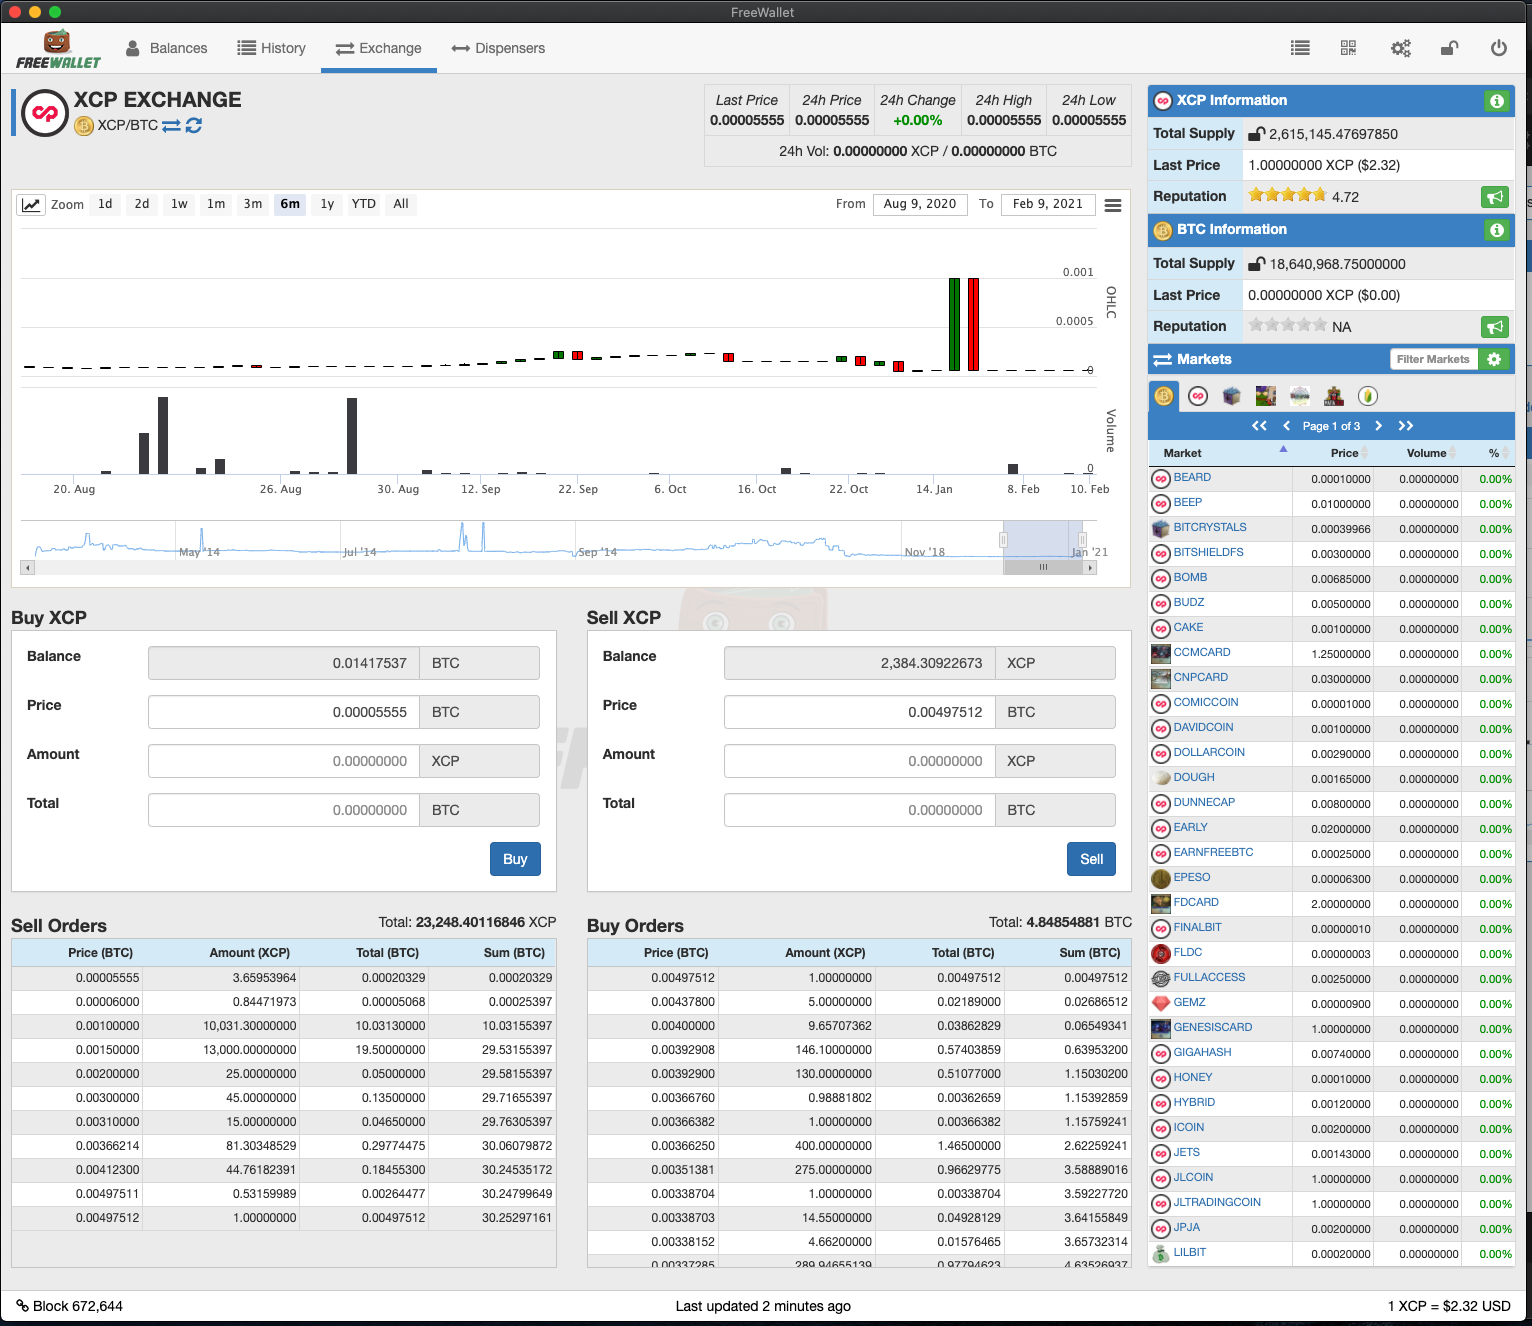Screen dimensions: 1532x1326
Task: Set chart zoom to YTD
Action: coord(364,204)
